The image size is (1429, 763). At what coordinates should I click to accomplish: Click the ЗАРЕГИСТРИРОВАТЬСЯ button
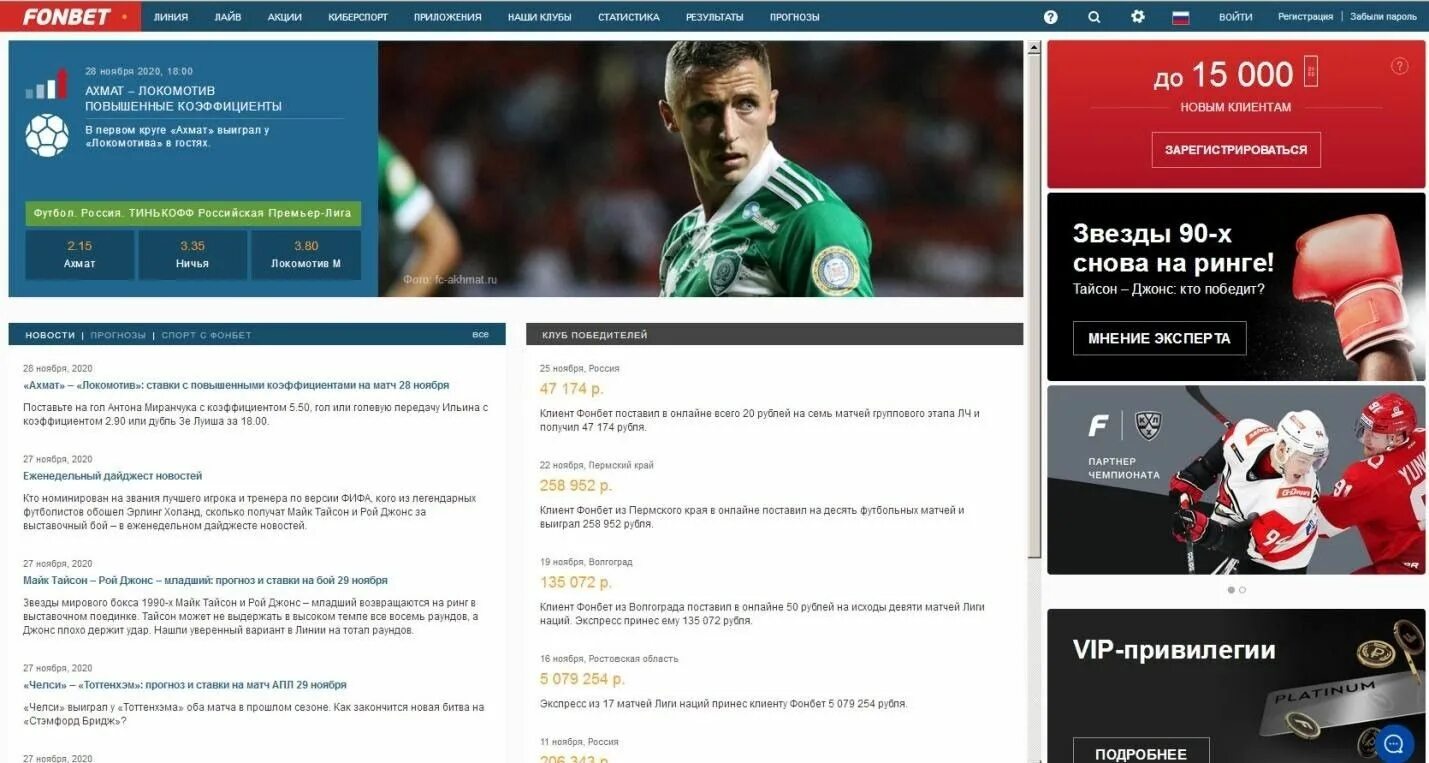click(x=1236, y=150)
